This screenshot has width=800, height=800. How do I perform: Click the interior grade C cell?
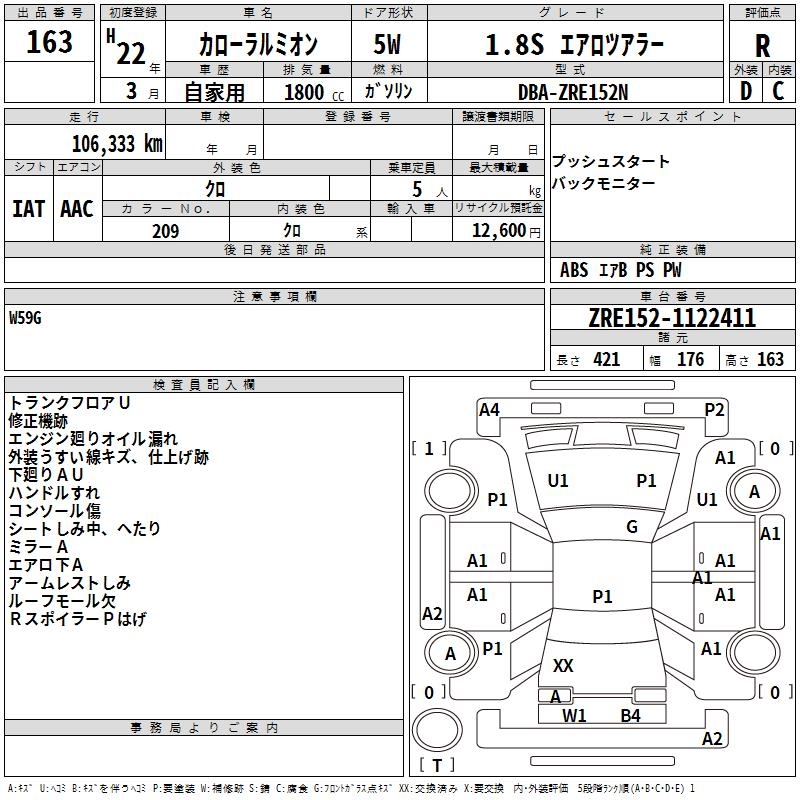coord(778,90)
